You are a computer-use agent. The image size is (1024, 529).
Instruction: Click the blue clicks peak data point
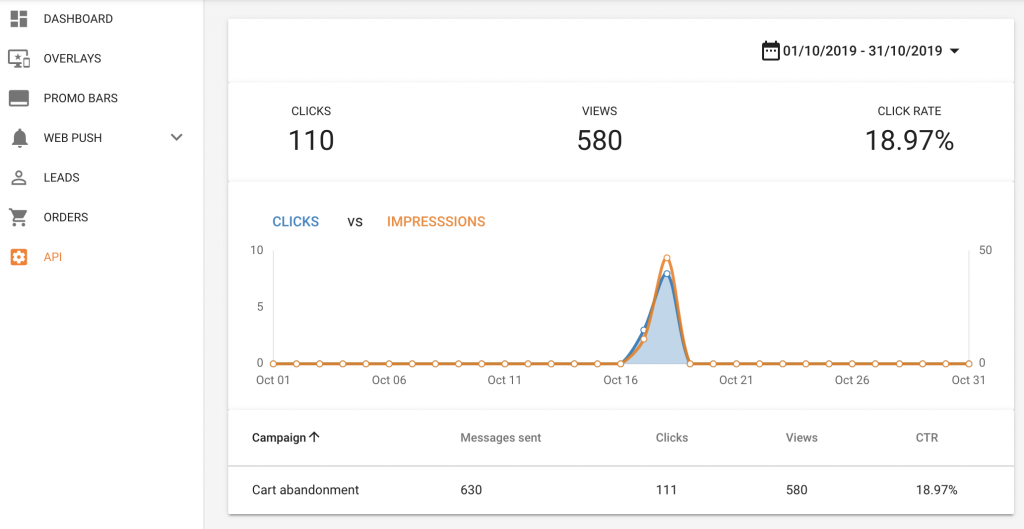[667, 274]
